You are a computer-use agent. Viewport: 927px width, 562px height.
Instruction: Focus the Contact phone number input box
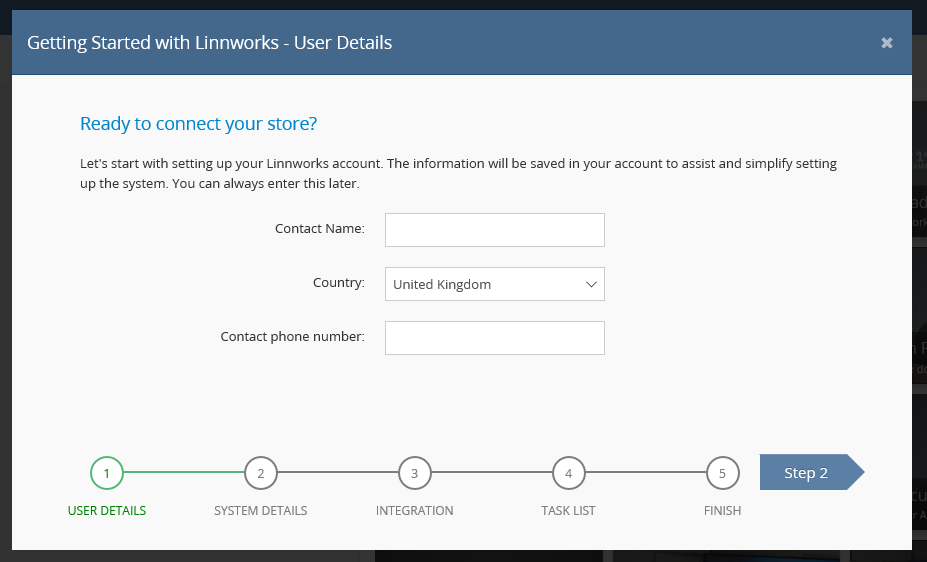(x=494, y=338)
